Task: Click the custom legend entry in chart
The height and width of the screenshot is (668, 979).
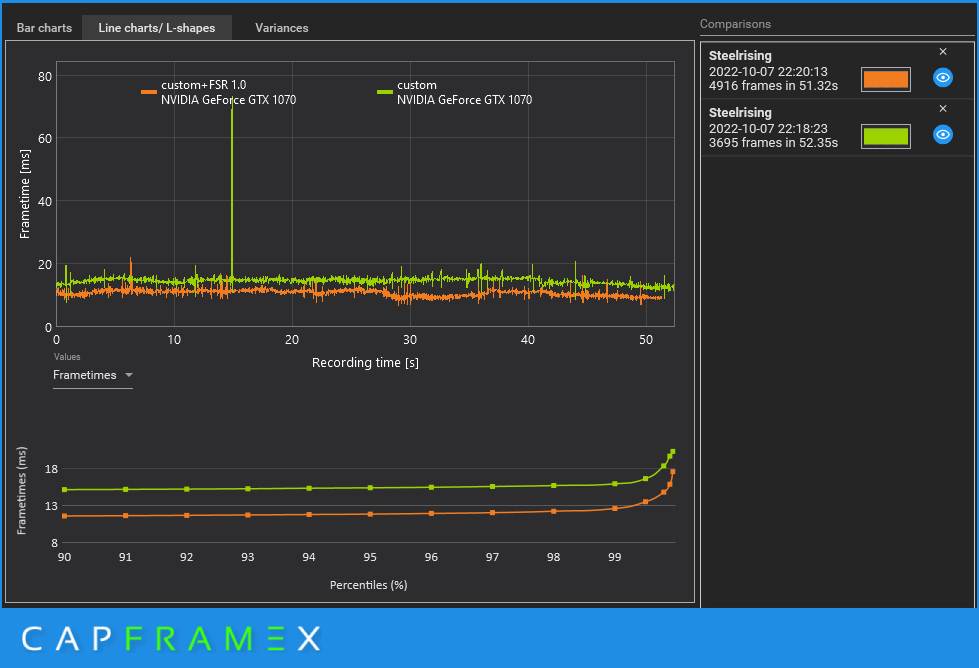Action: pos(455,92)
